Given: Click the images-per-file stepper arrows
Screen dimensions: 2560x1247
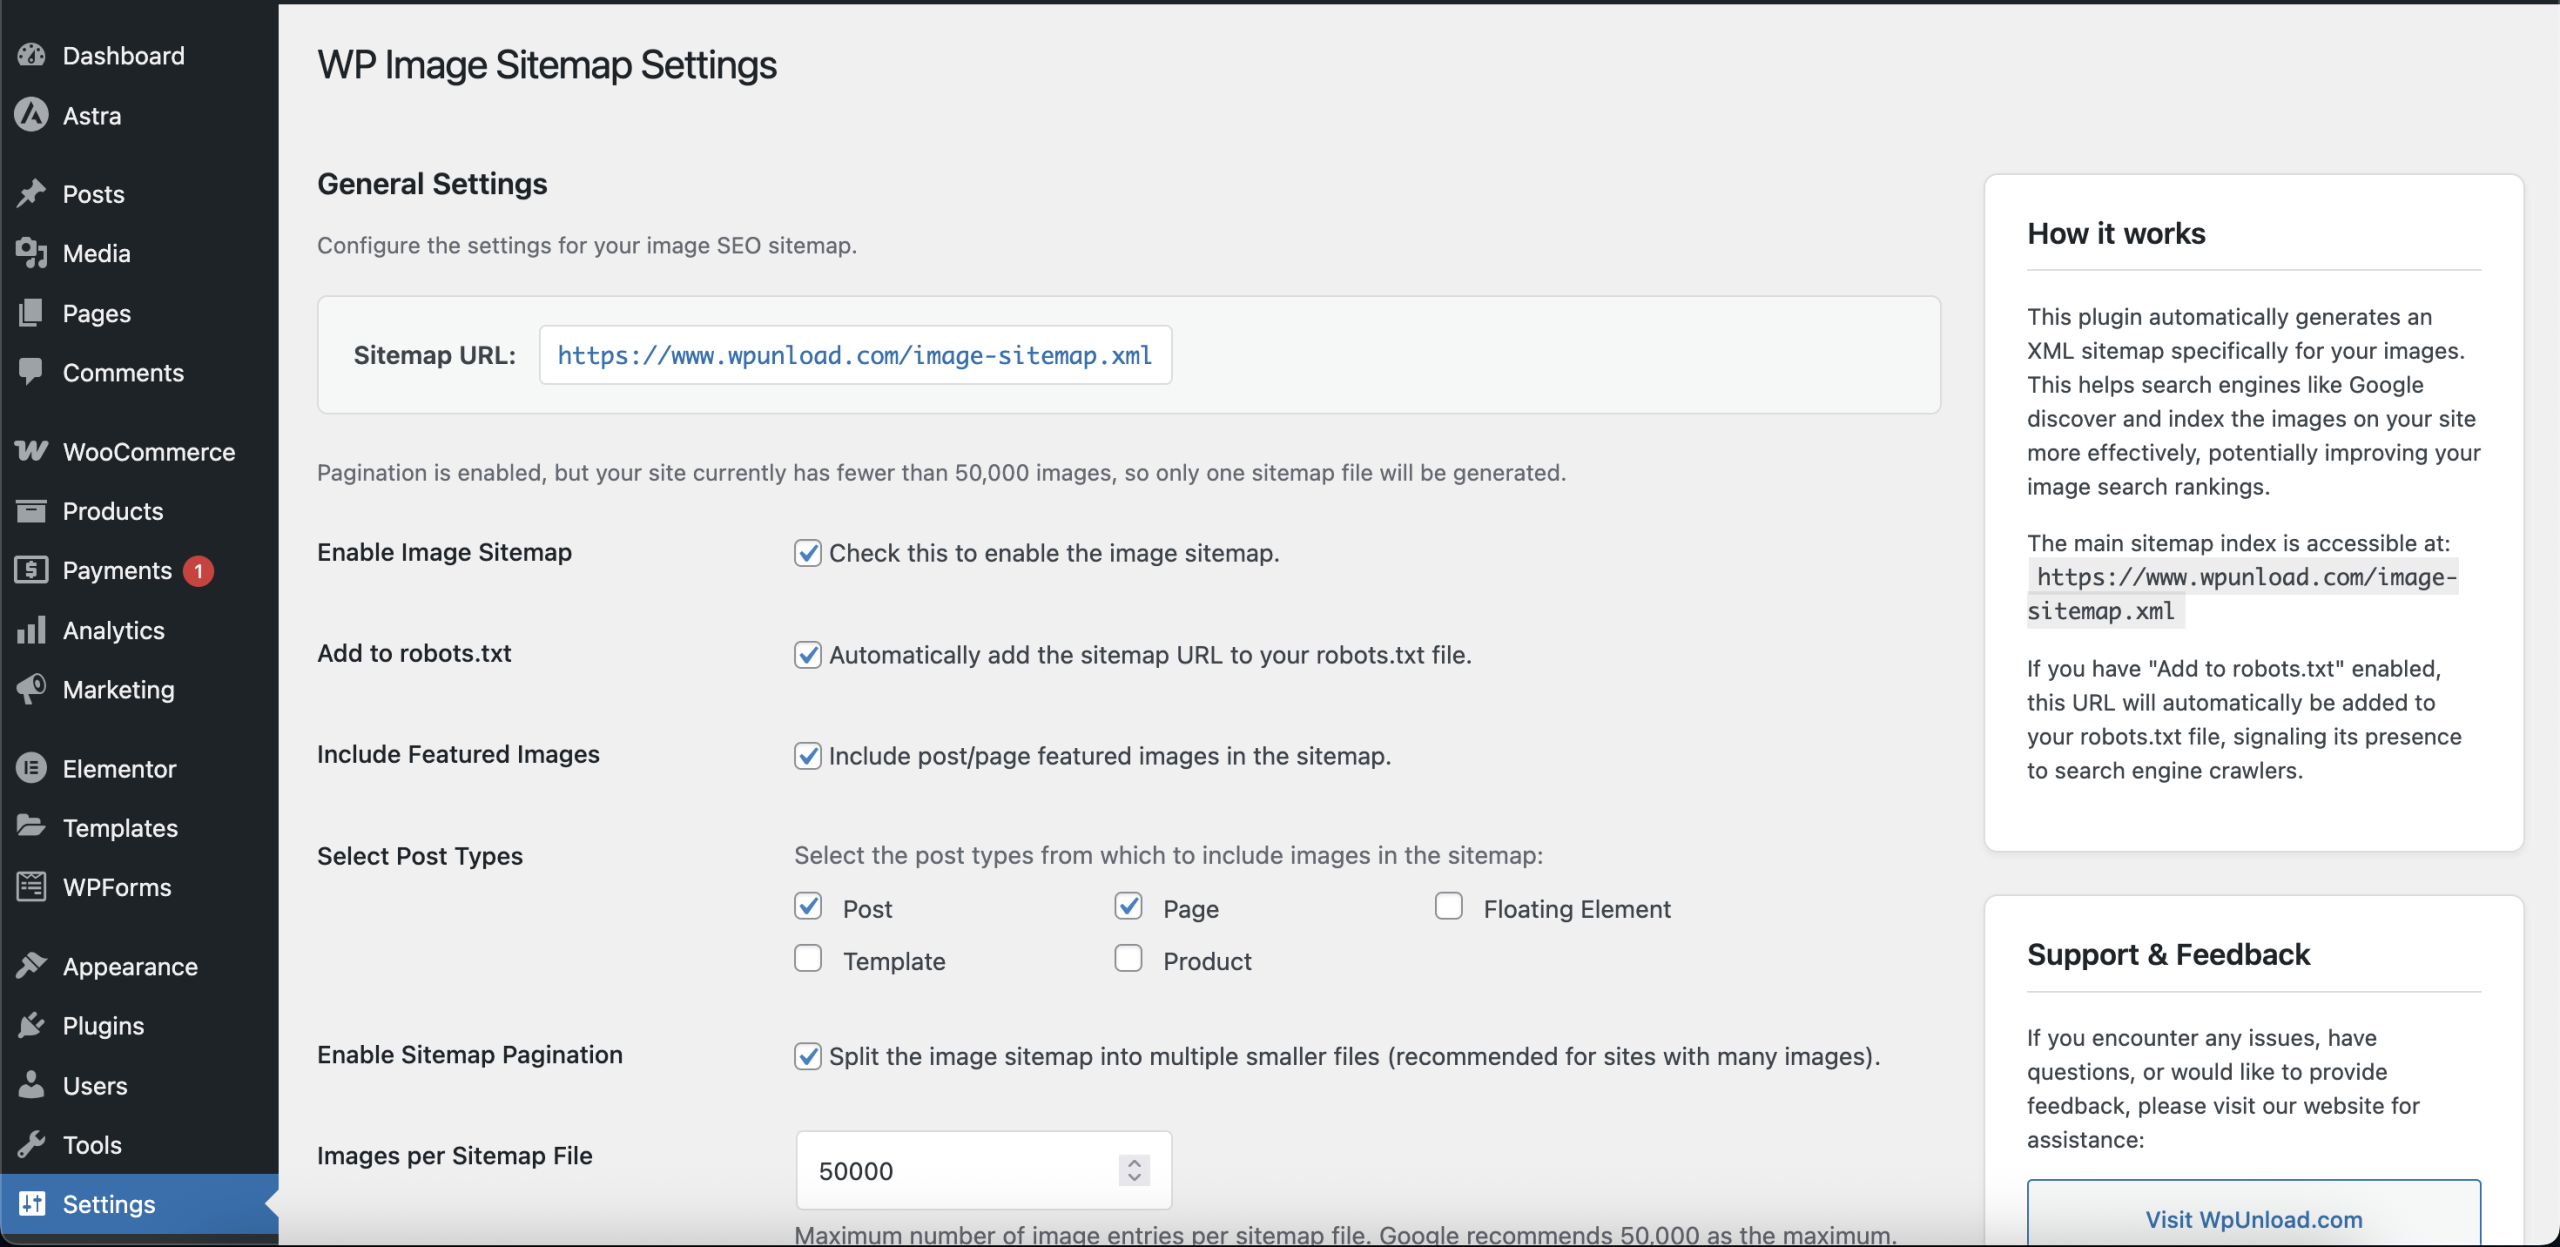Looking at the screenshot, I should pyautogui.click(x=1134, y=1170).
